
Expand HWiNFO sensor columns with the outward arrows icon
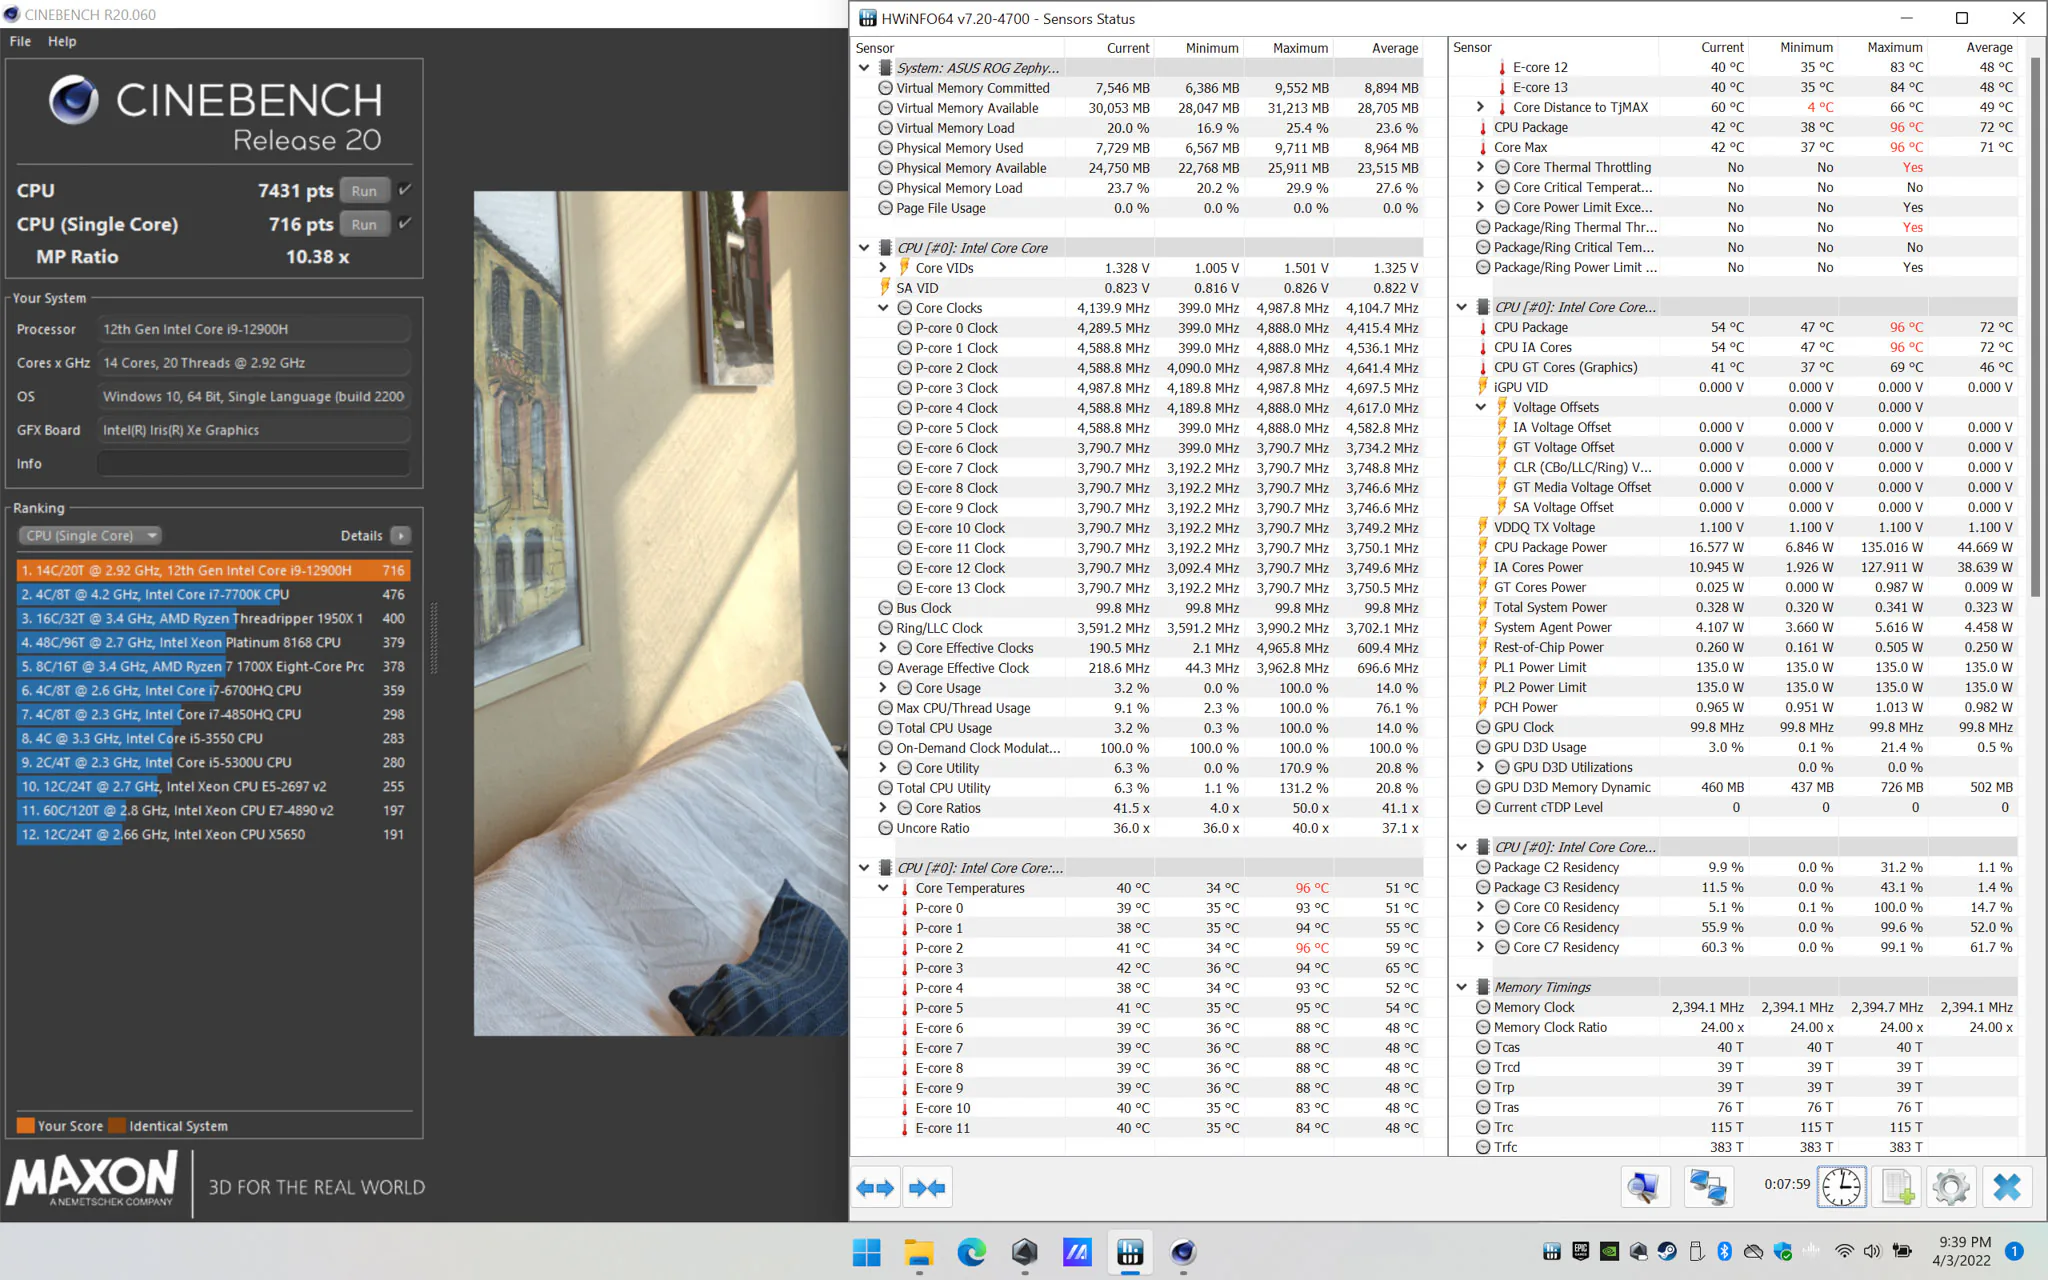(x=875, y=1187)
